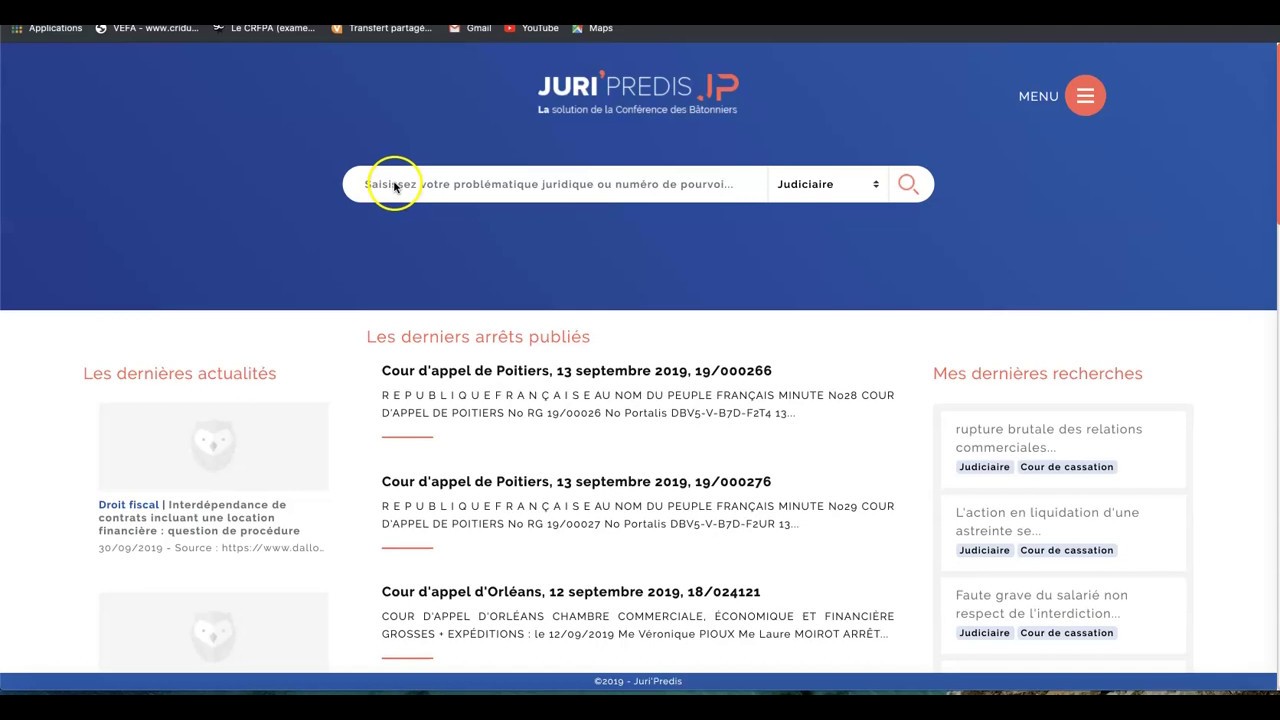The image size is (1280, 720).
Task: Open the Judiciaire jurisdiction dropdown
Action: coord(828,184)
